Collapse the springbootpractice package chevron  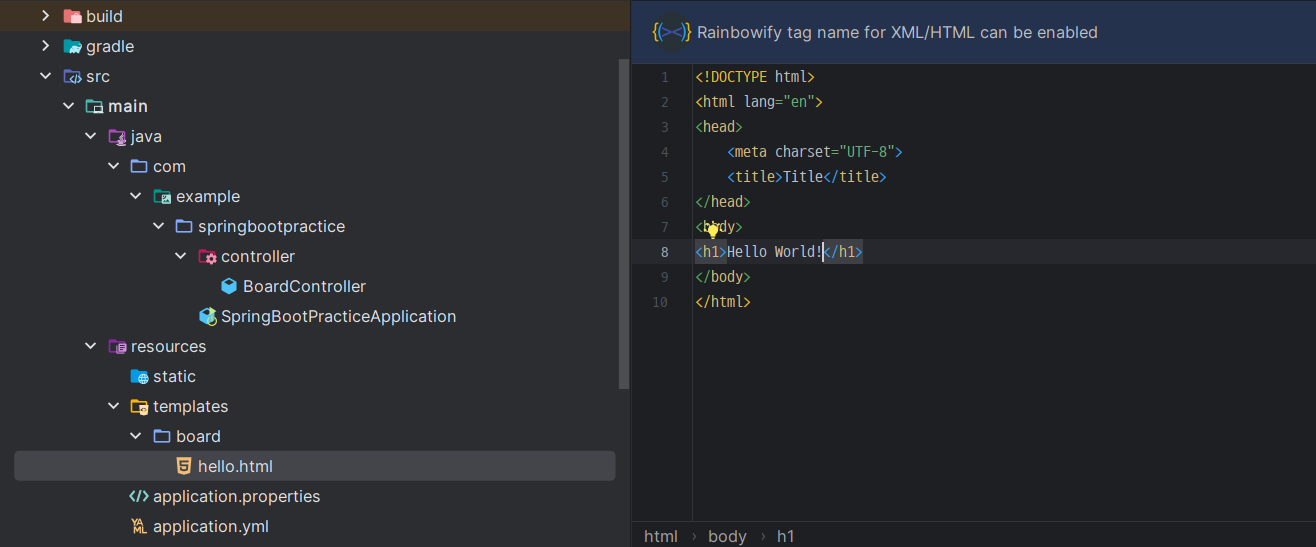158,226
